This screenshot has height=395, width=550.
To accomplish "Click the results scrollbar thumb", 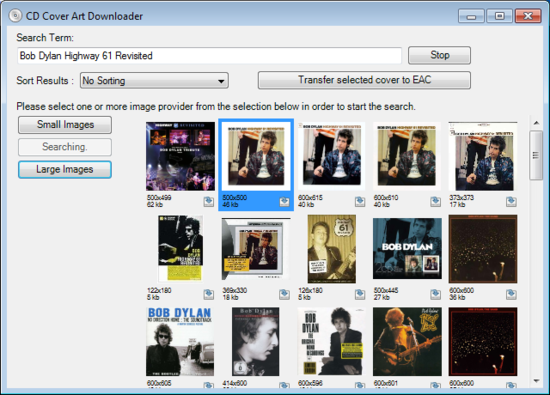I will point(536,155).
